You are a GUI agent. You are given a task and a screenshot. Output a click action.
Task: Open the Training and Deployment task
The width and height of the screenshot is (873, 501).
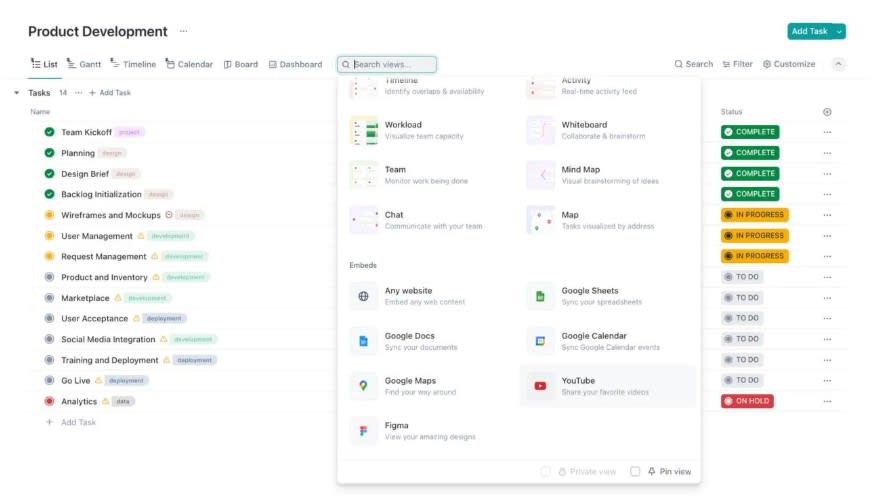(x=110, y=360)
